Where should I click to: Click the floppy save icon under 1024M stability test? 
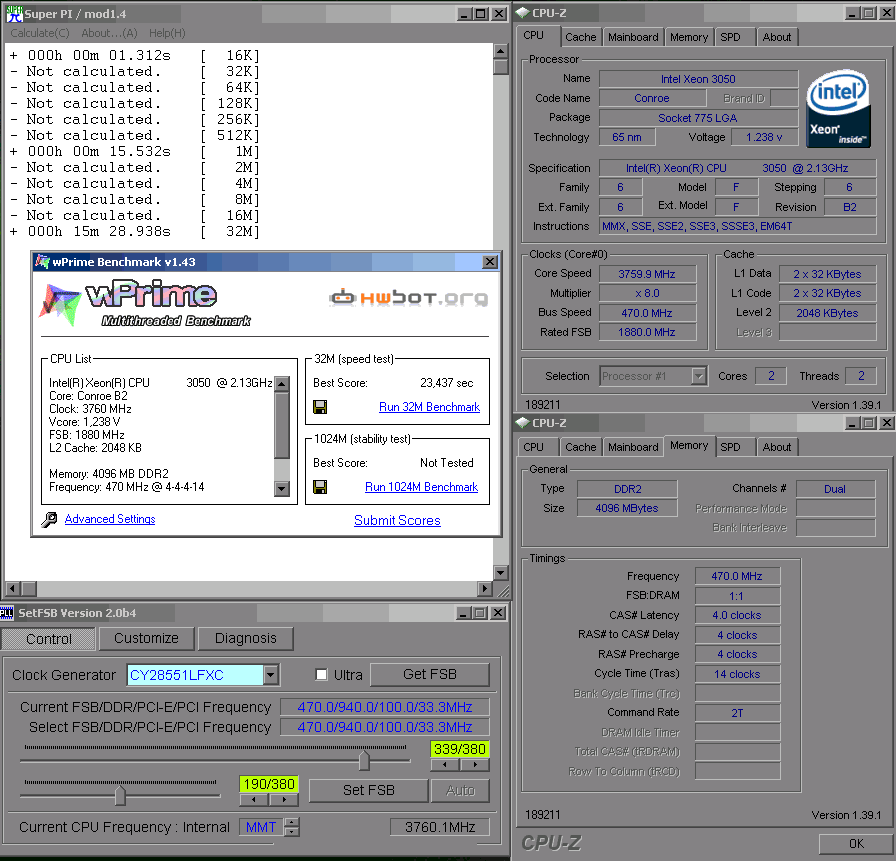pyautogui.click(x=320, y=487)
